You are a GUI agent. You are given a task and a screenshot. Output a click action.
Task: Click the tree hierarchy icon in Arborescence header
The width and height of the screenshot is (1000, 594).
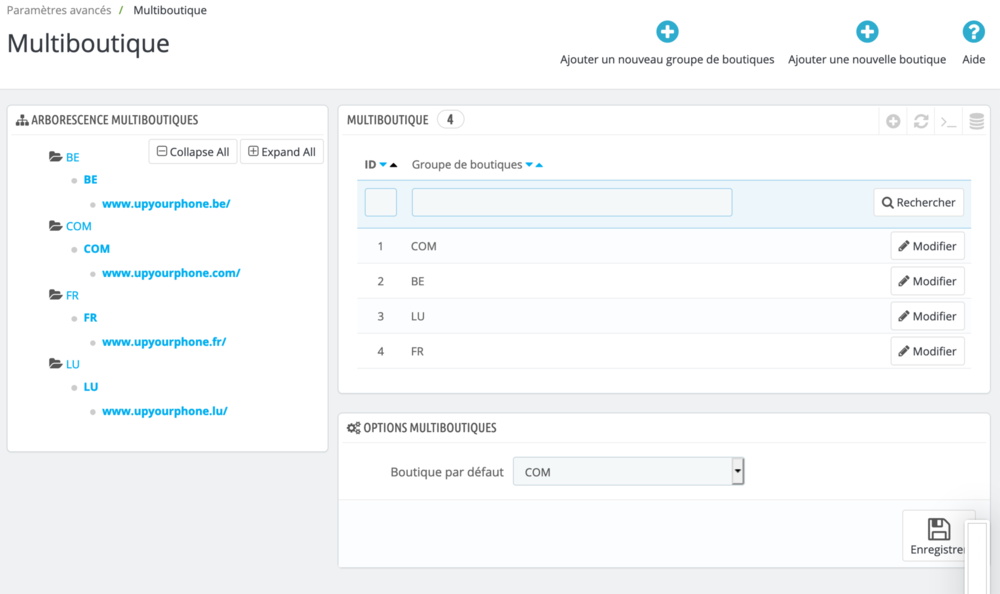point(22,120)
